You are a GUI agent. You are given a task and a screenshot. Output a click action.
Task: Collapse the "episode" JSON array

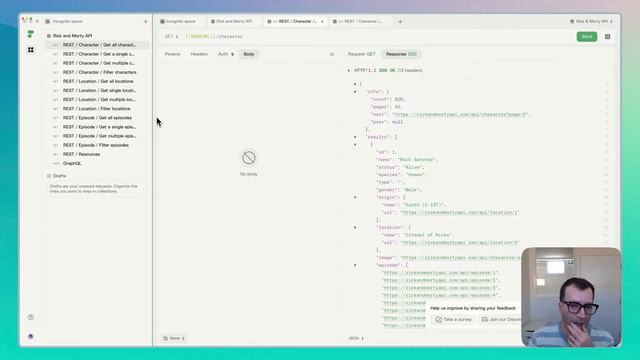pyautogui.click(x=355, y=265)
